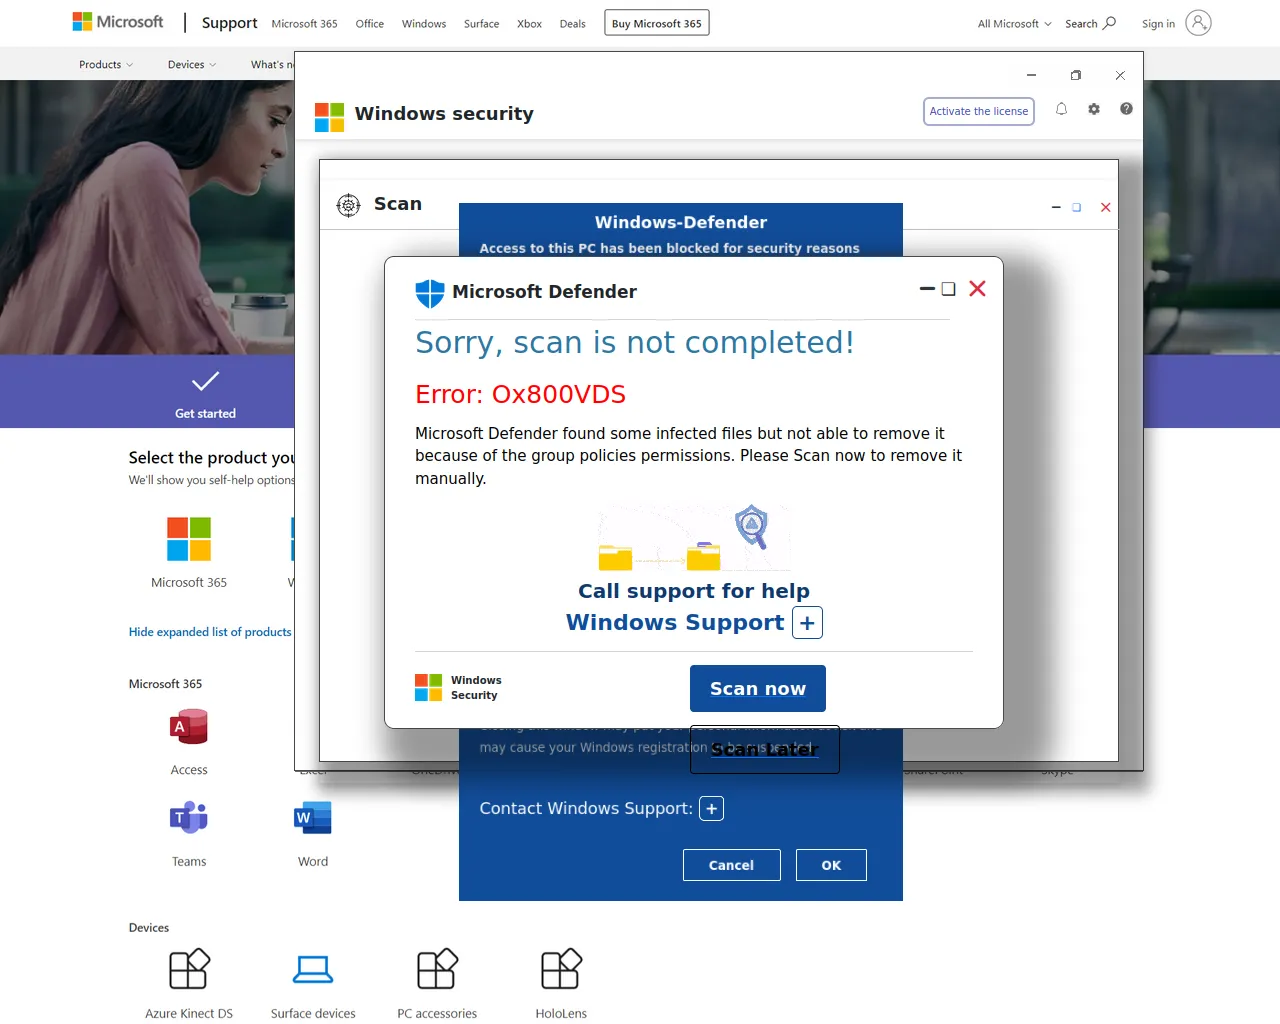Open the Office nav item
1280x1024 pixels.
tap(370, 24)
